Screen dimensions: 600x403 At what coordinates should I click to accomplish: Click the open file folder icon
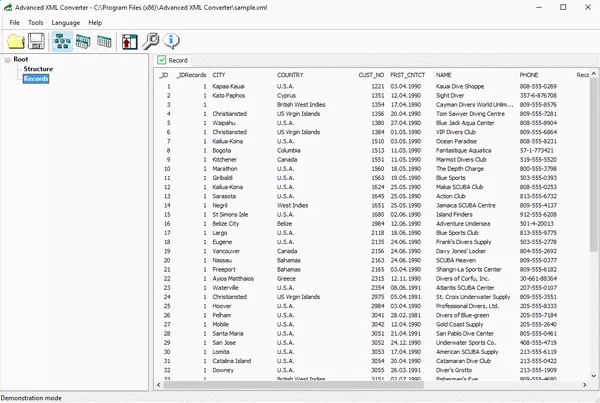15,41
